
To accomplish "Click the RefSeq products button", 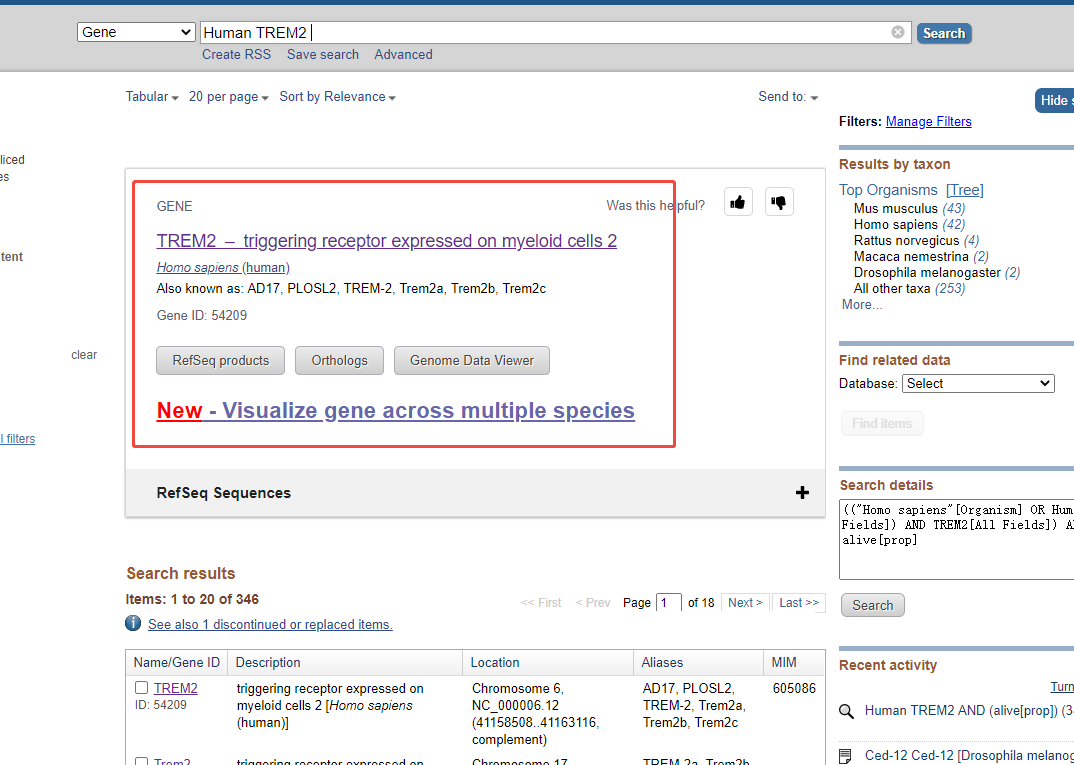I will click(221, 361).
